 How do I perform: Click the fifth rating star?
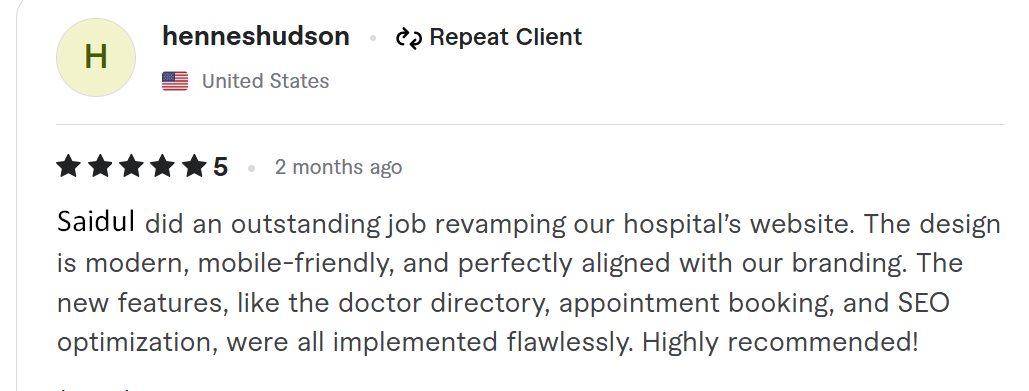[194, 167]
